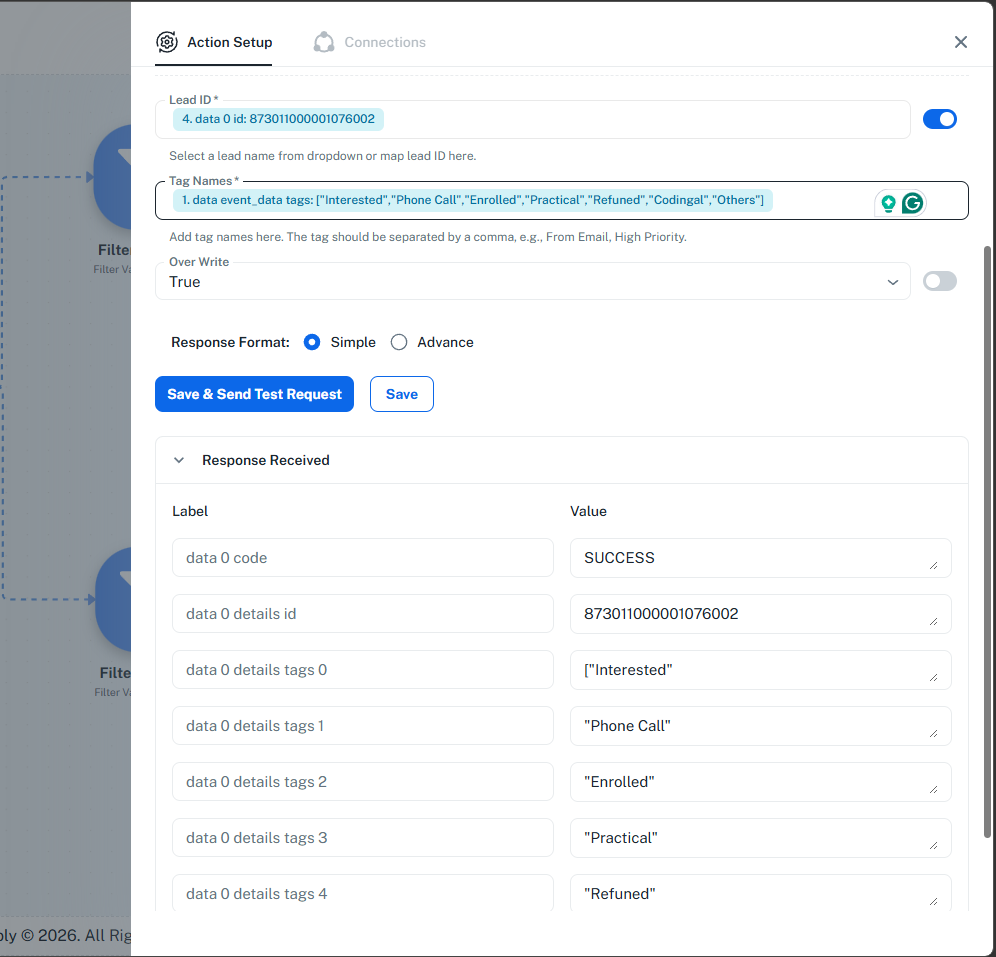This screenshot has width=996, height=957.
Task: Click the Connections tab icon
Action: (x=324, y=42)
